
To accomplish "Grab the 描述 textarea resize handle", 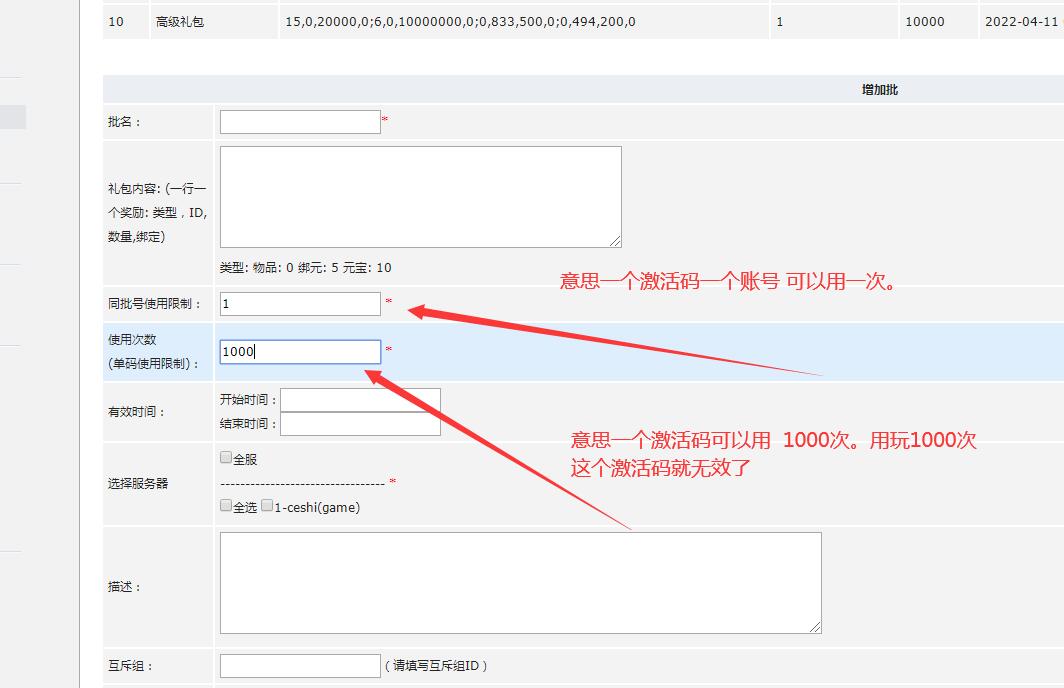I will point(816,627).
